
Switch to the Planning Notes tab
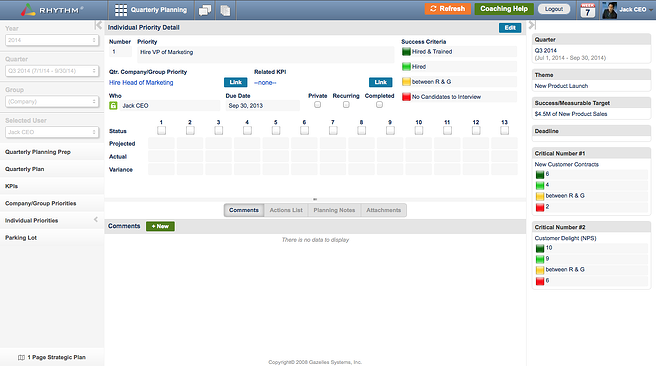point(334,210)
